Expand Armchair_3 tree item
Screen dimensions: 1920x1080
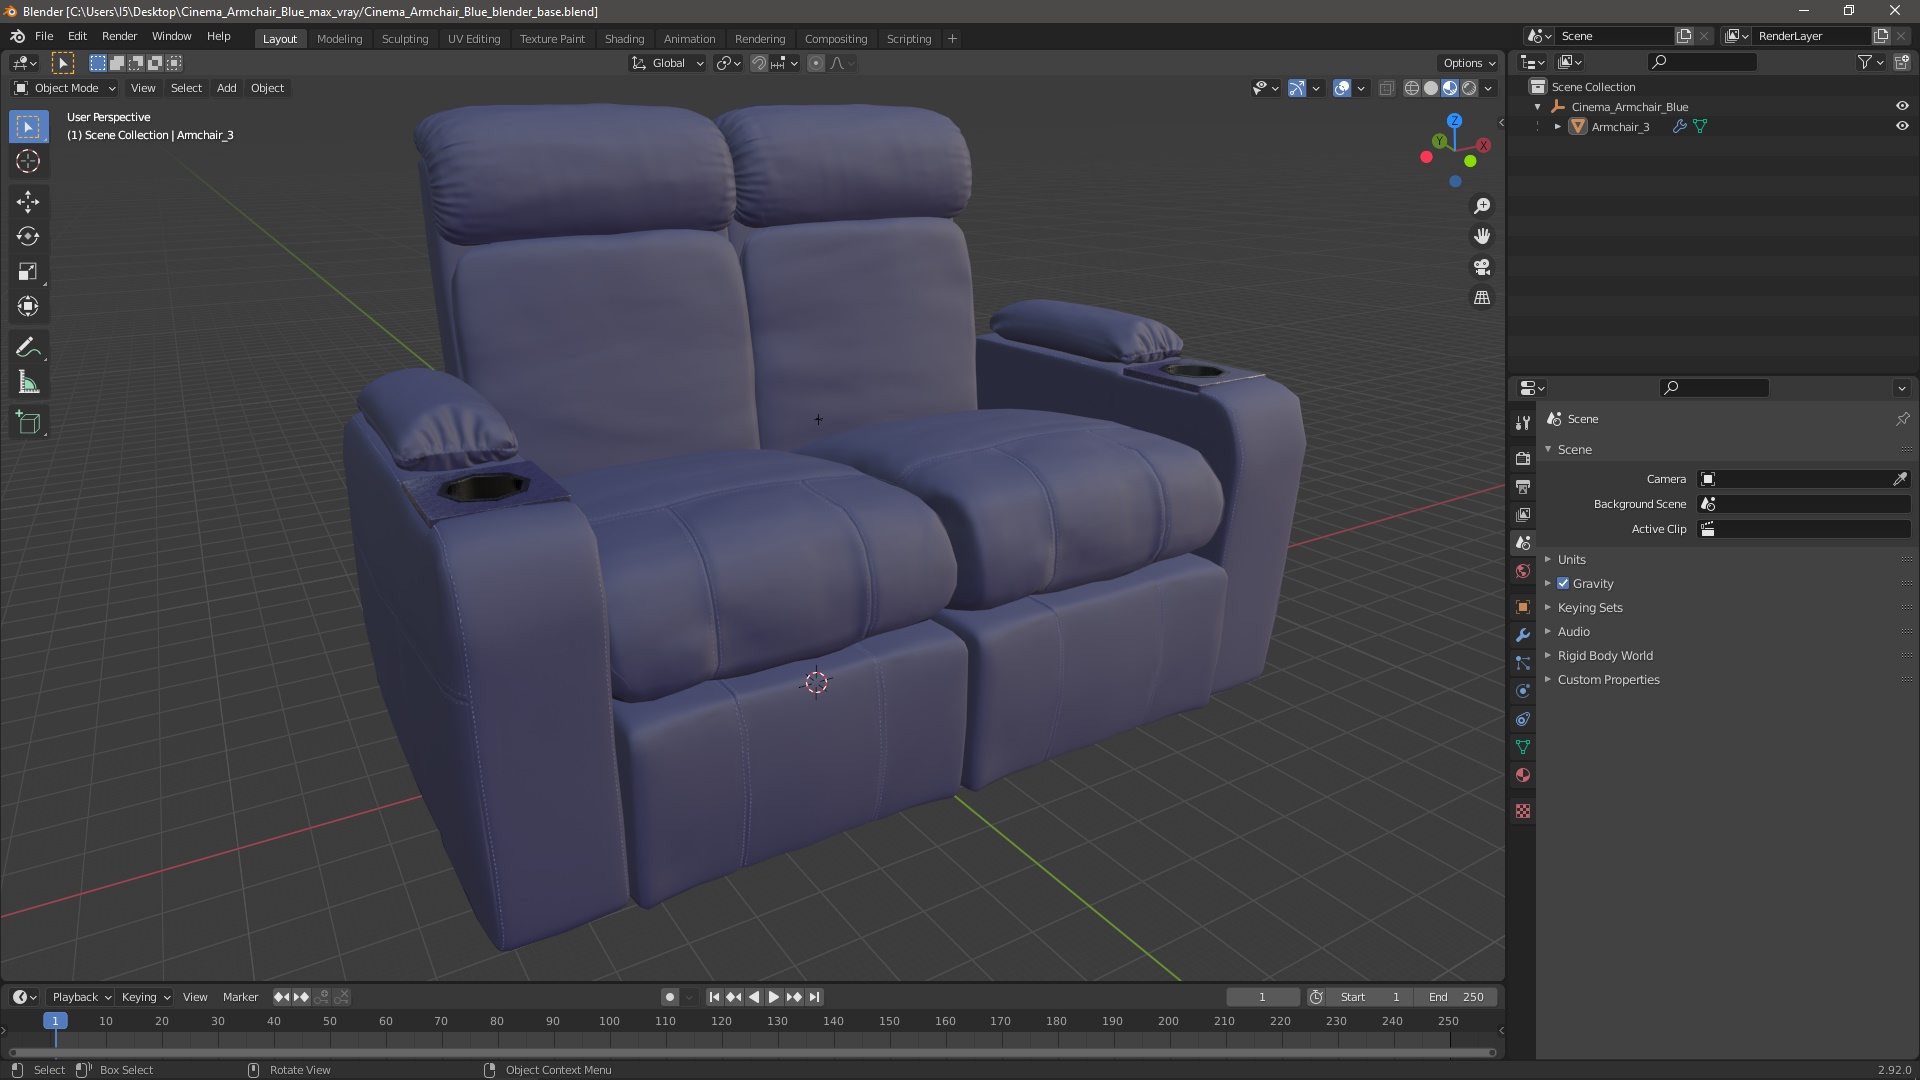coord(1558,127)
